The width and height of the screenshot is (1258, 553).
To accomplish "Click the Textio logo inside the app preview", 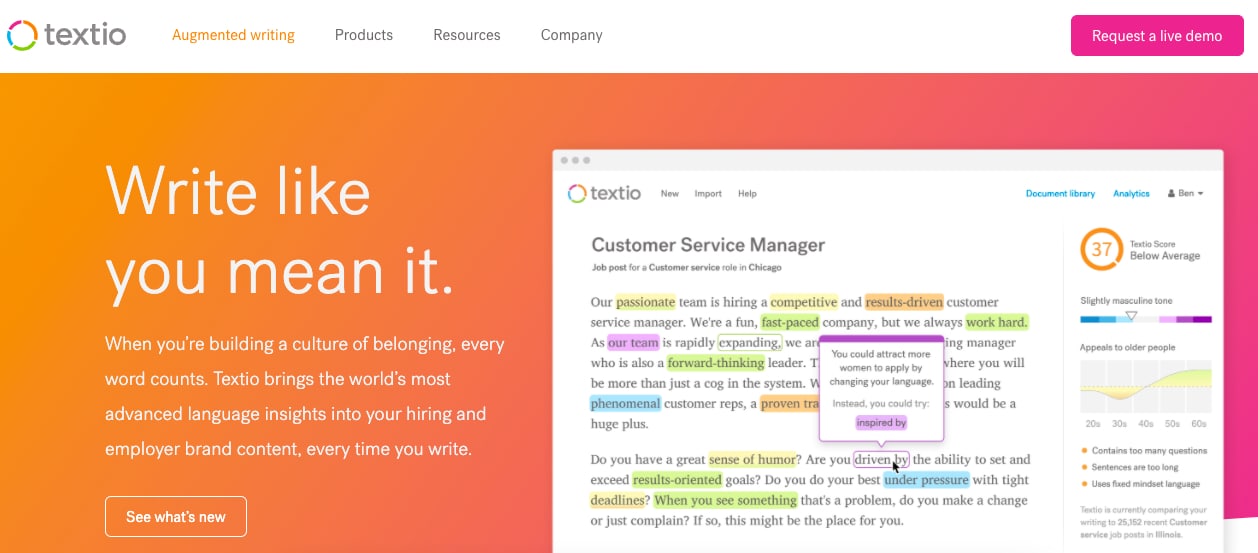I will pos(604,193).
